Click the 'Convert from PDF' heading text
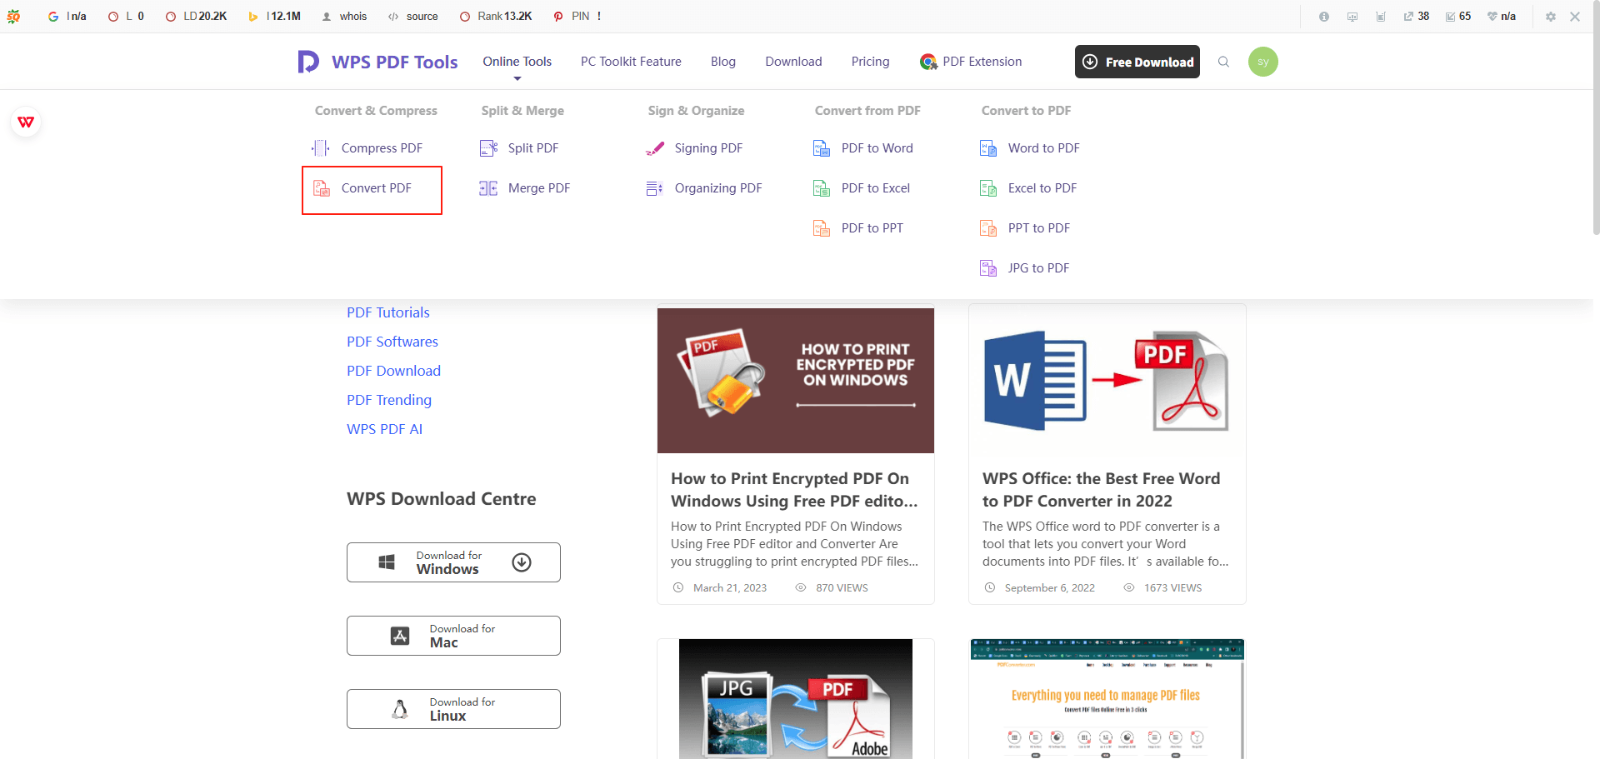The width and height of the screenshot is (1600, 759). 867,111
